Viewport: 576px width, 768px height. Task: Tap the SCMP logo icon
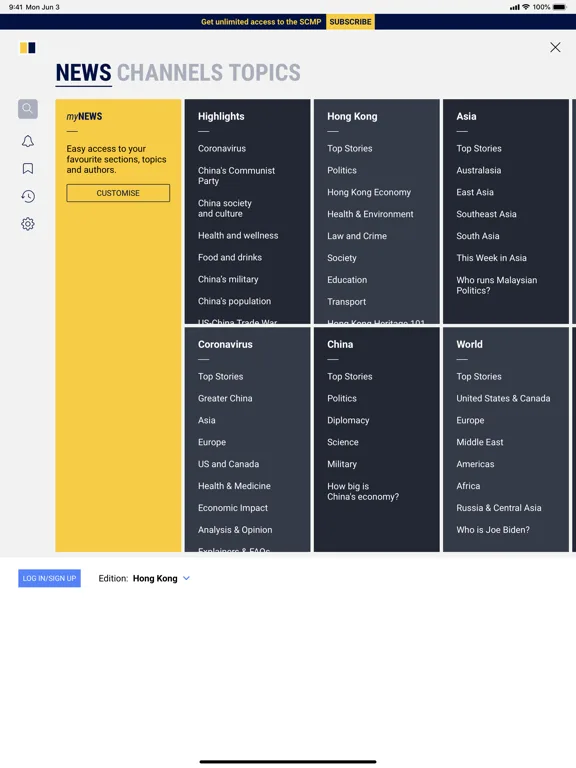coord(27,48)
